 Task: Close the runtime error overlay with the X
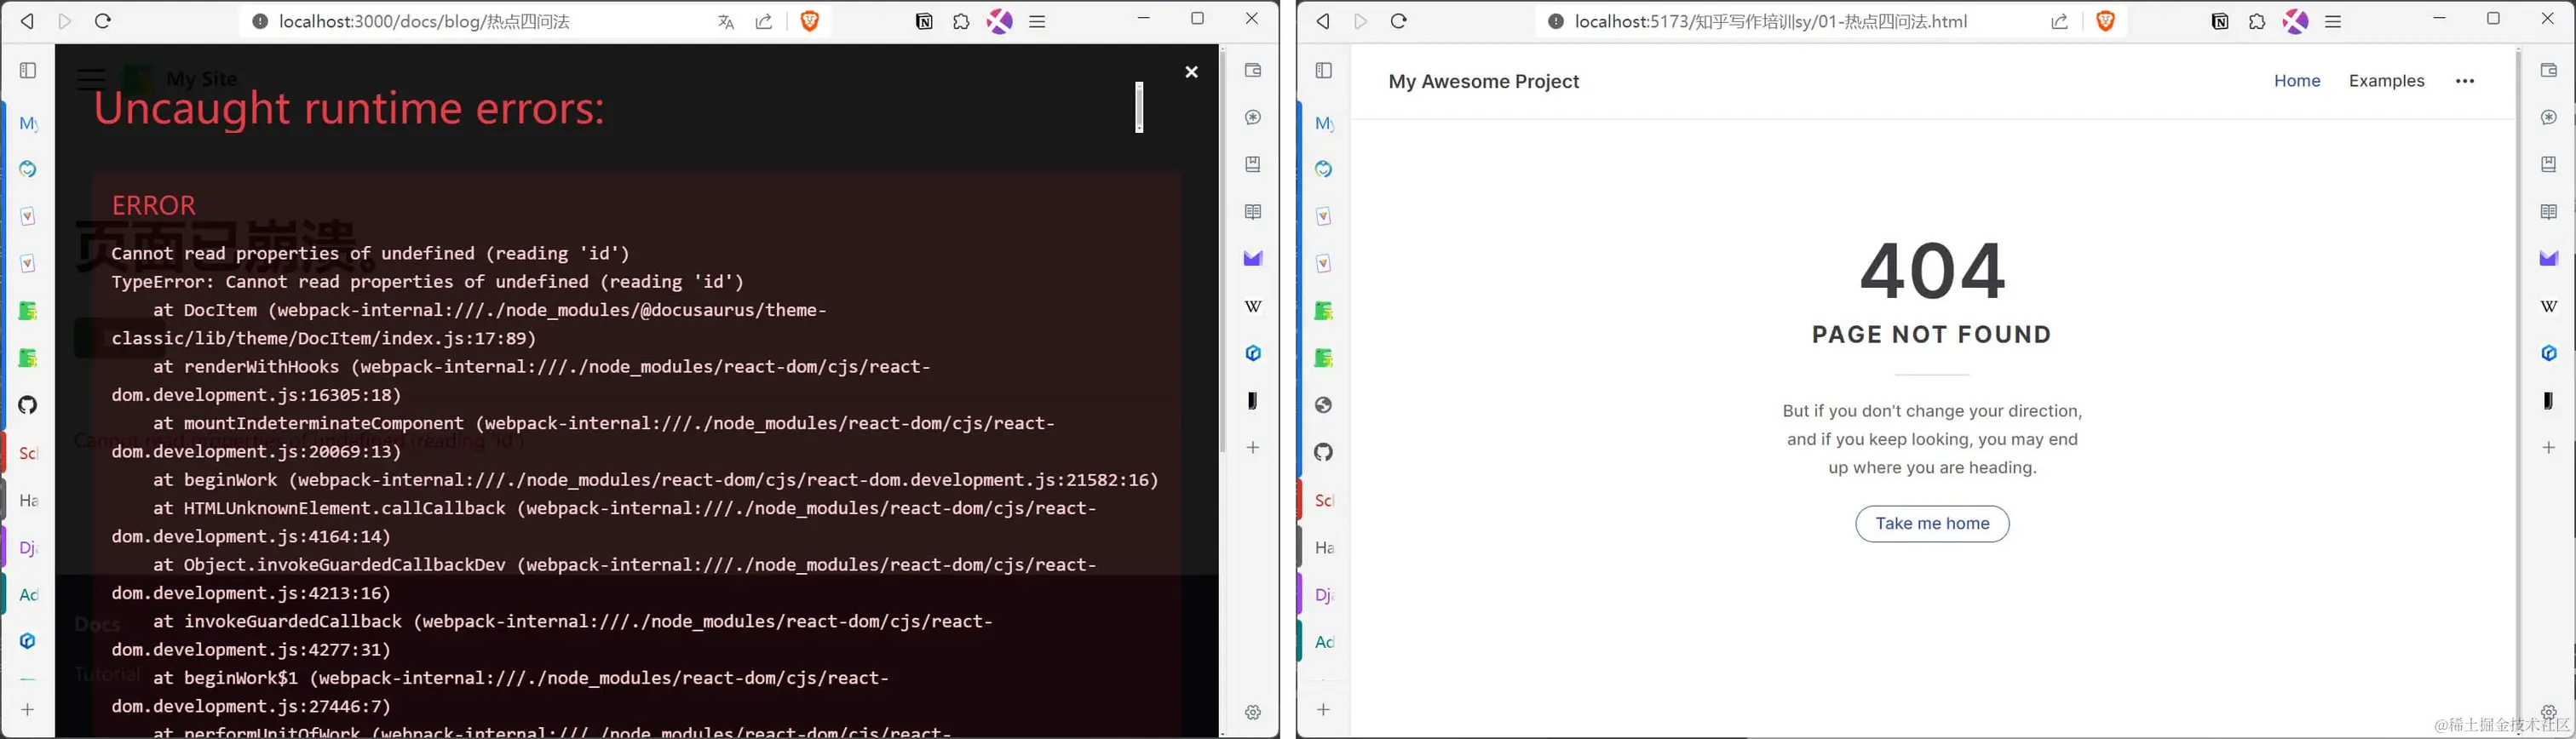1191,72
